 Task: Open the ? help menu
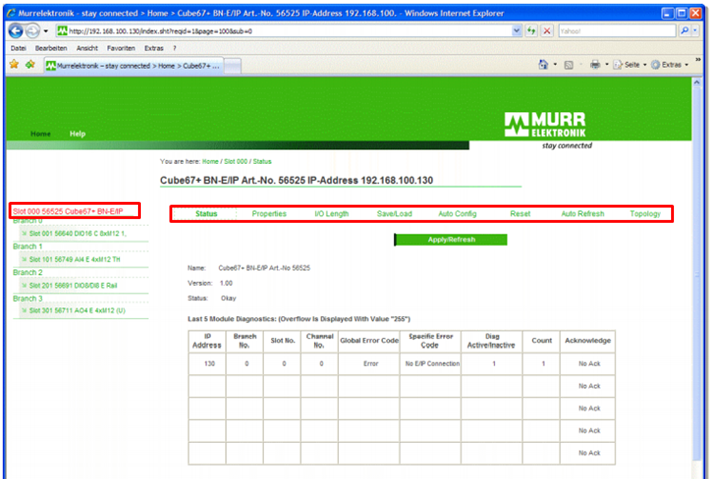tap(174, 48)
